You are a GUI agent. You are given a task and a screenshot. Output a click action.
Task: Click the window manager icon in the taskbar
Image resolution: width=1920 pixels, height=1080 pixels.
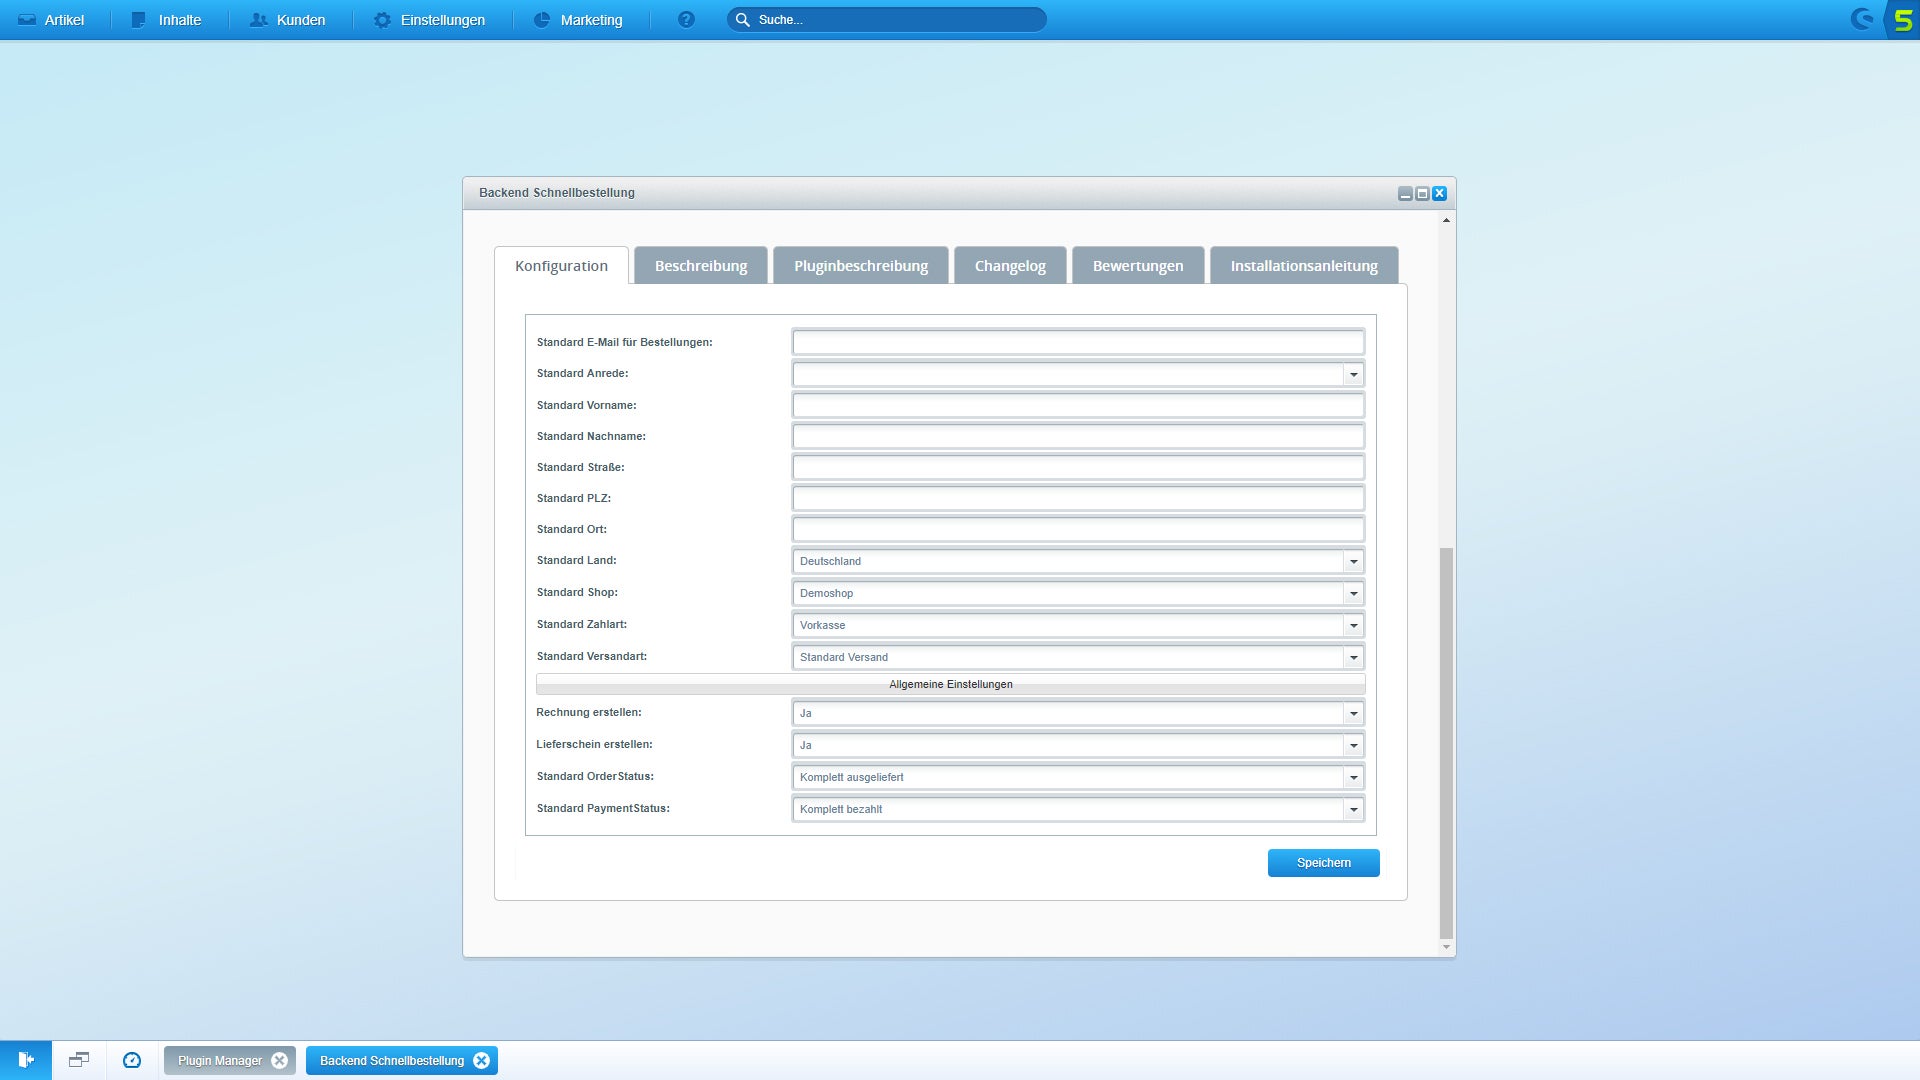(79, 1060)
